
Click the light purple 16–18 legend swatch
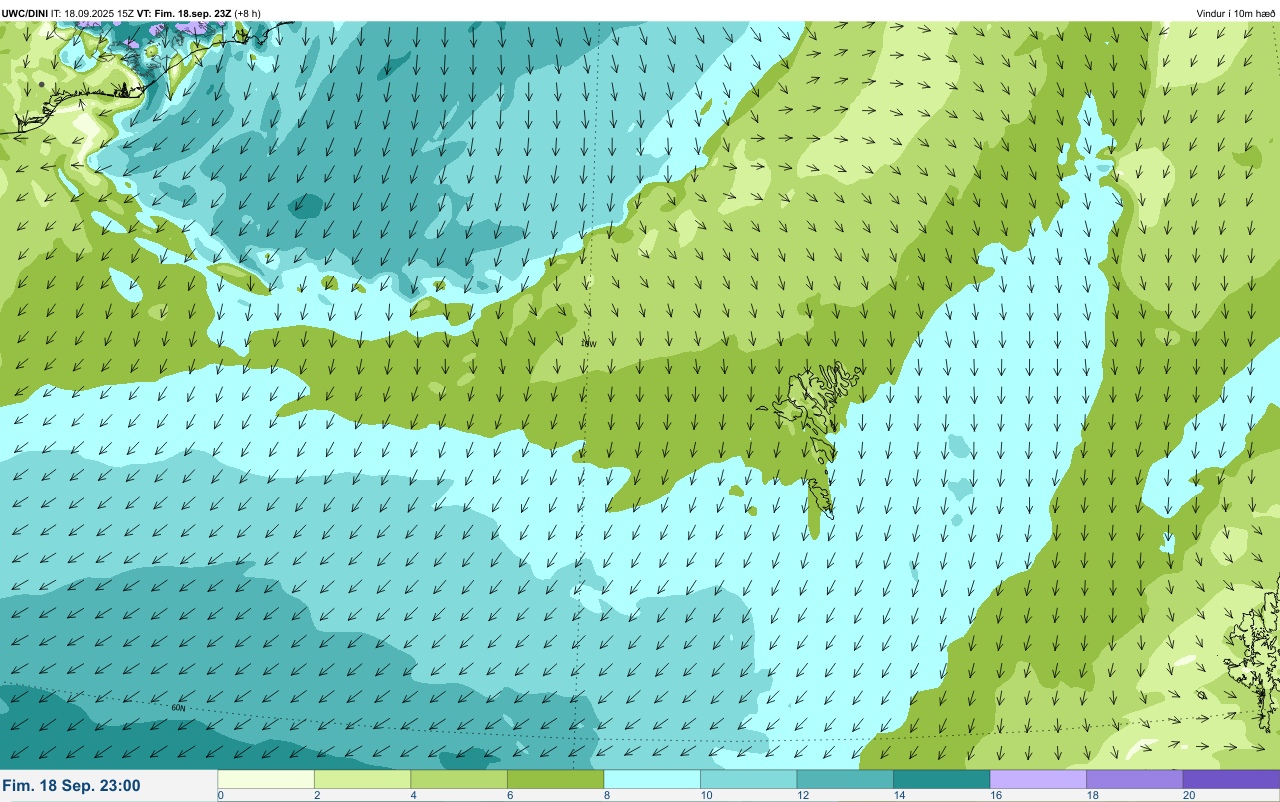click(x=1038, y=779)
